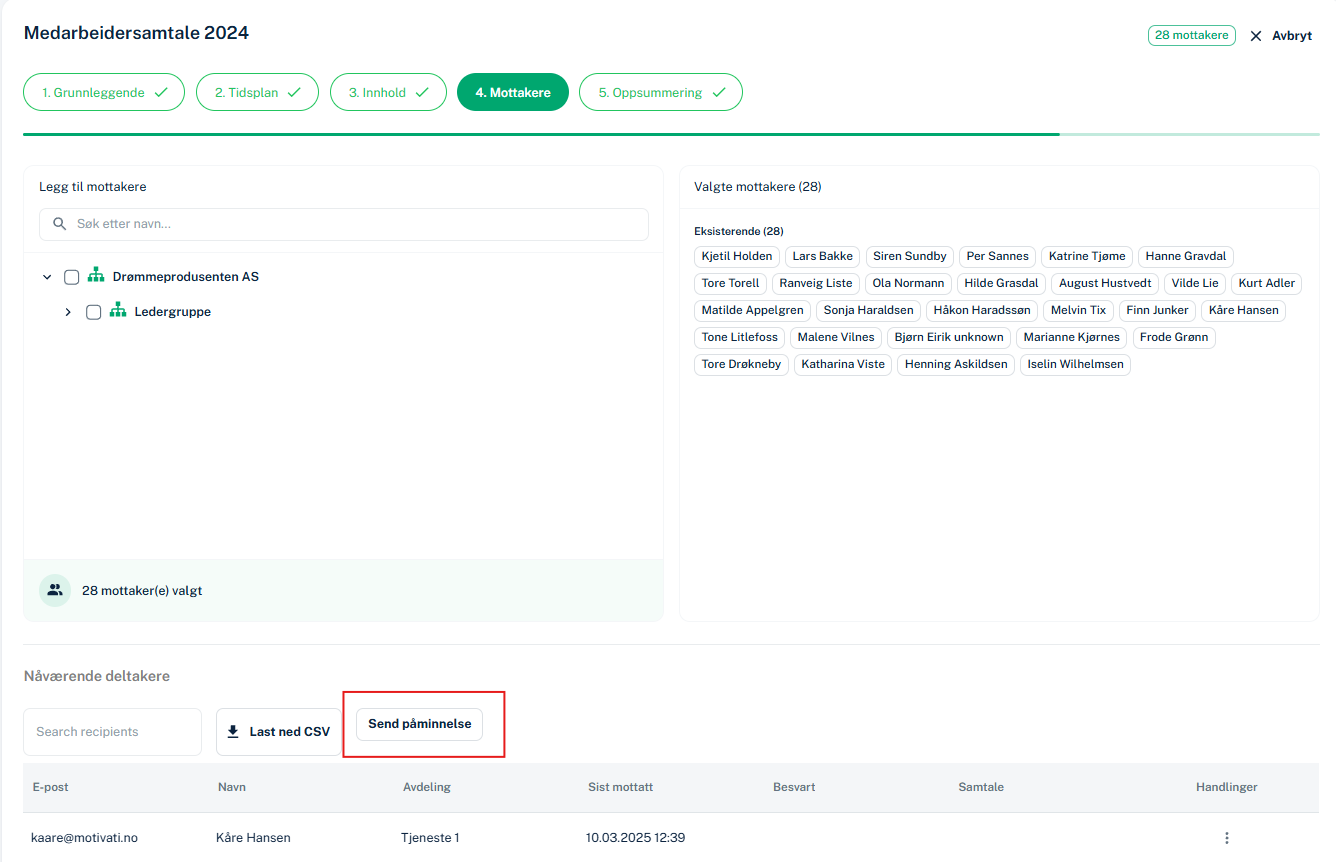Click the Search recipients field
The image size is (1336, 862).
(112, 732)
